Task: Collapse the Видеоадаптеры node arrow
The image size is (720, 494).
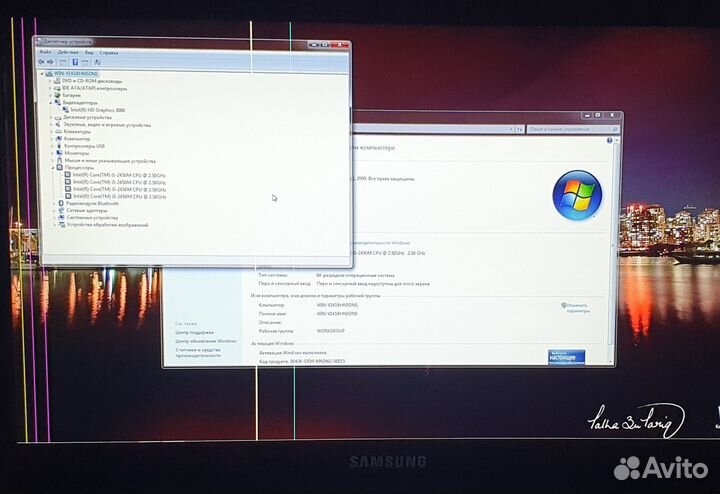Action: point(51,103)
